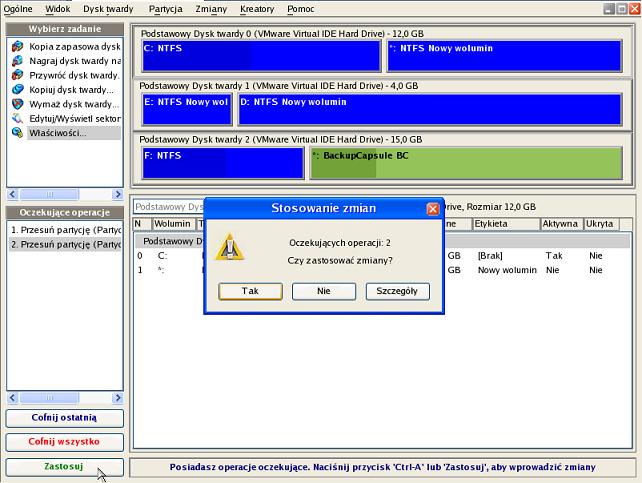This screenshot has height=483, width=642.
Task: Select the F: NTFS partition block
Action: click(223, 163)
